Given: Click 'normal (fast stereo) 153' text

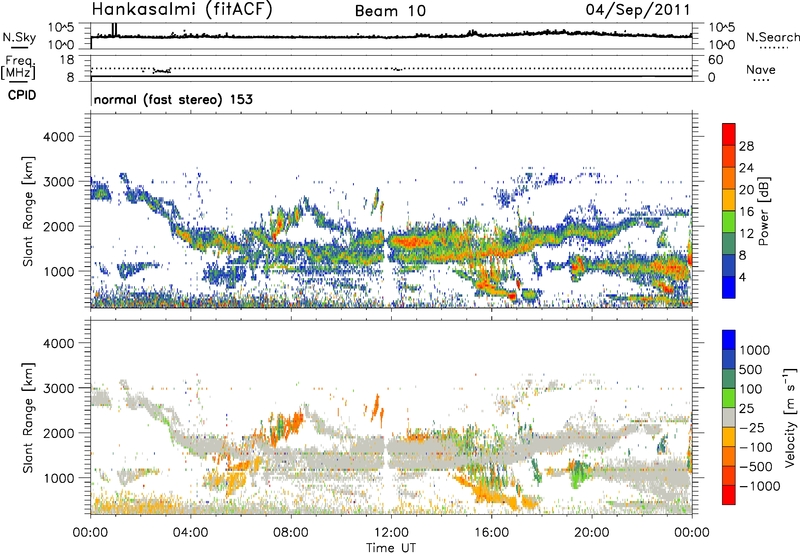Looking at the screenshot, I should coord(173,99).
